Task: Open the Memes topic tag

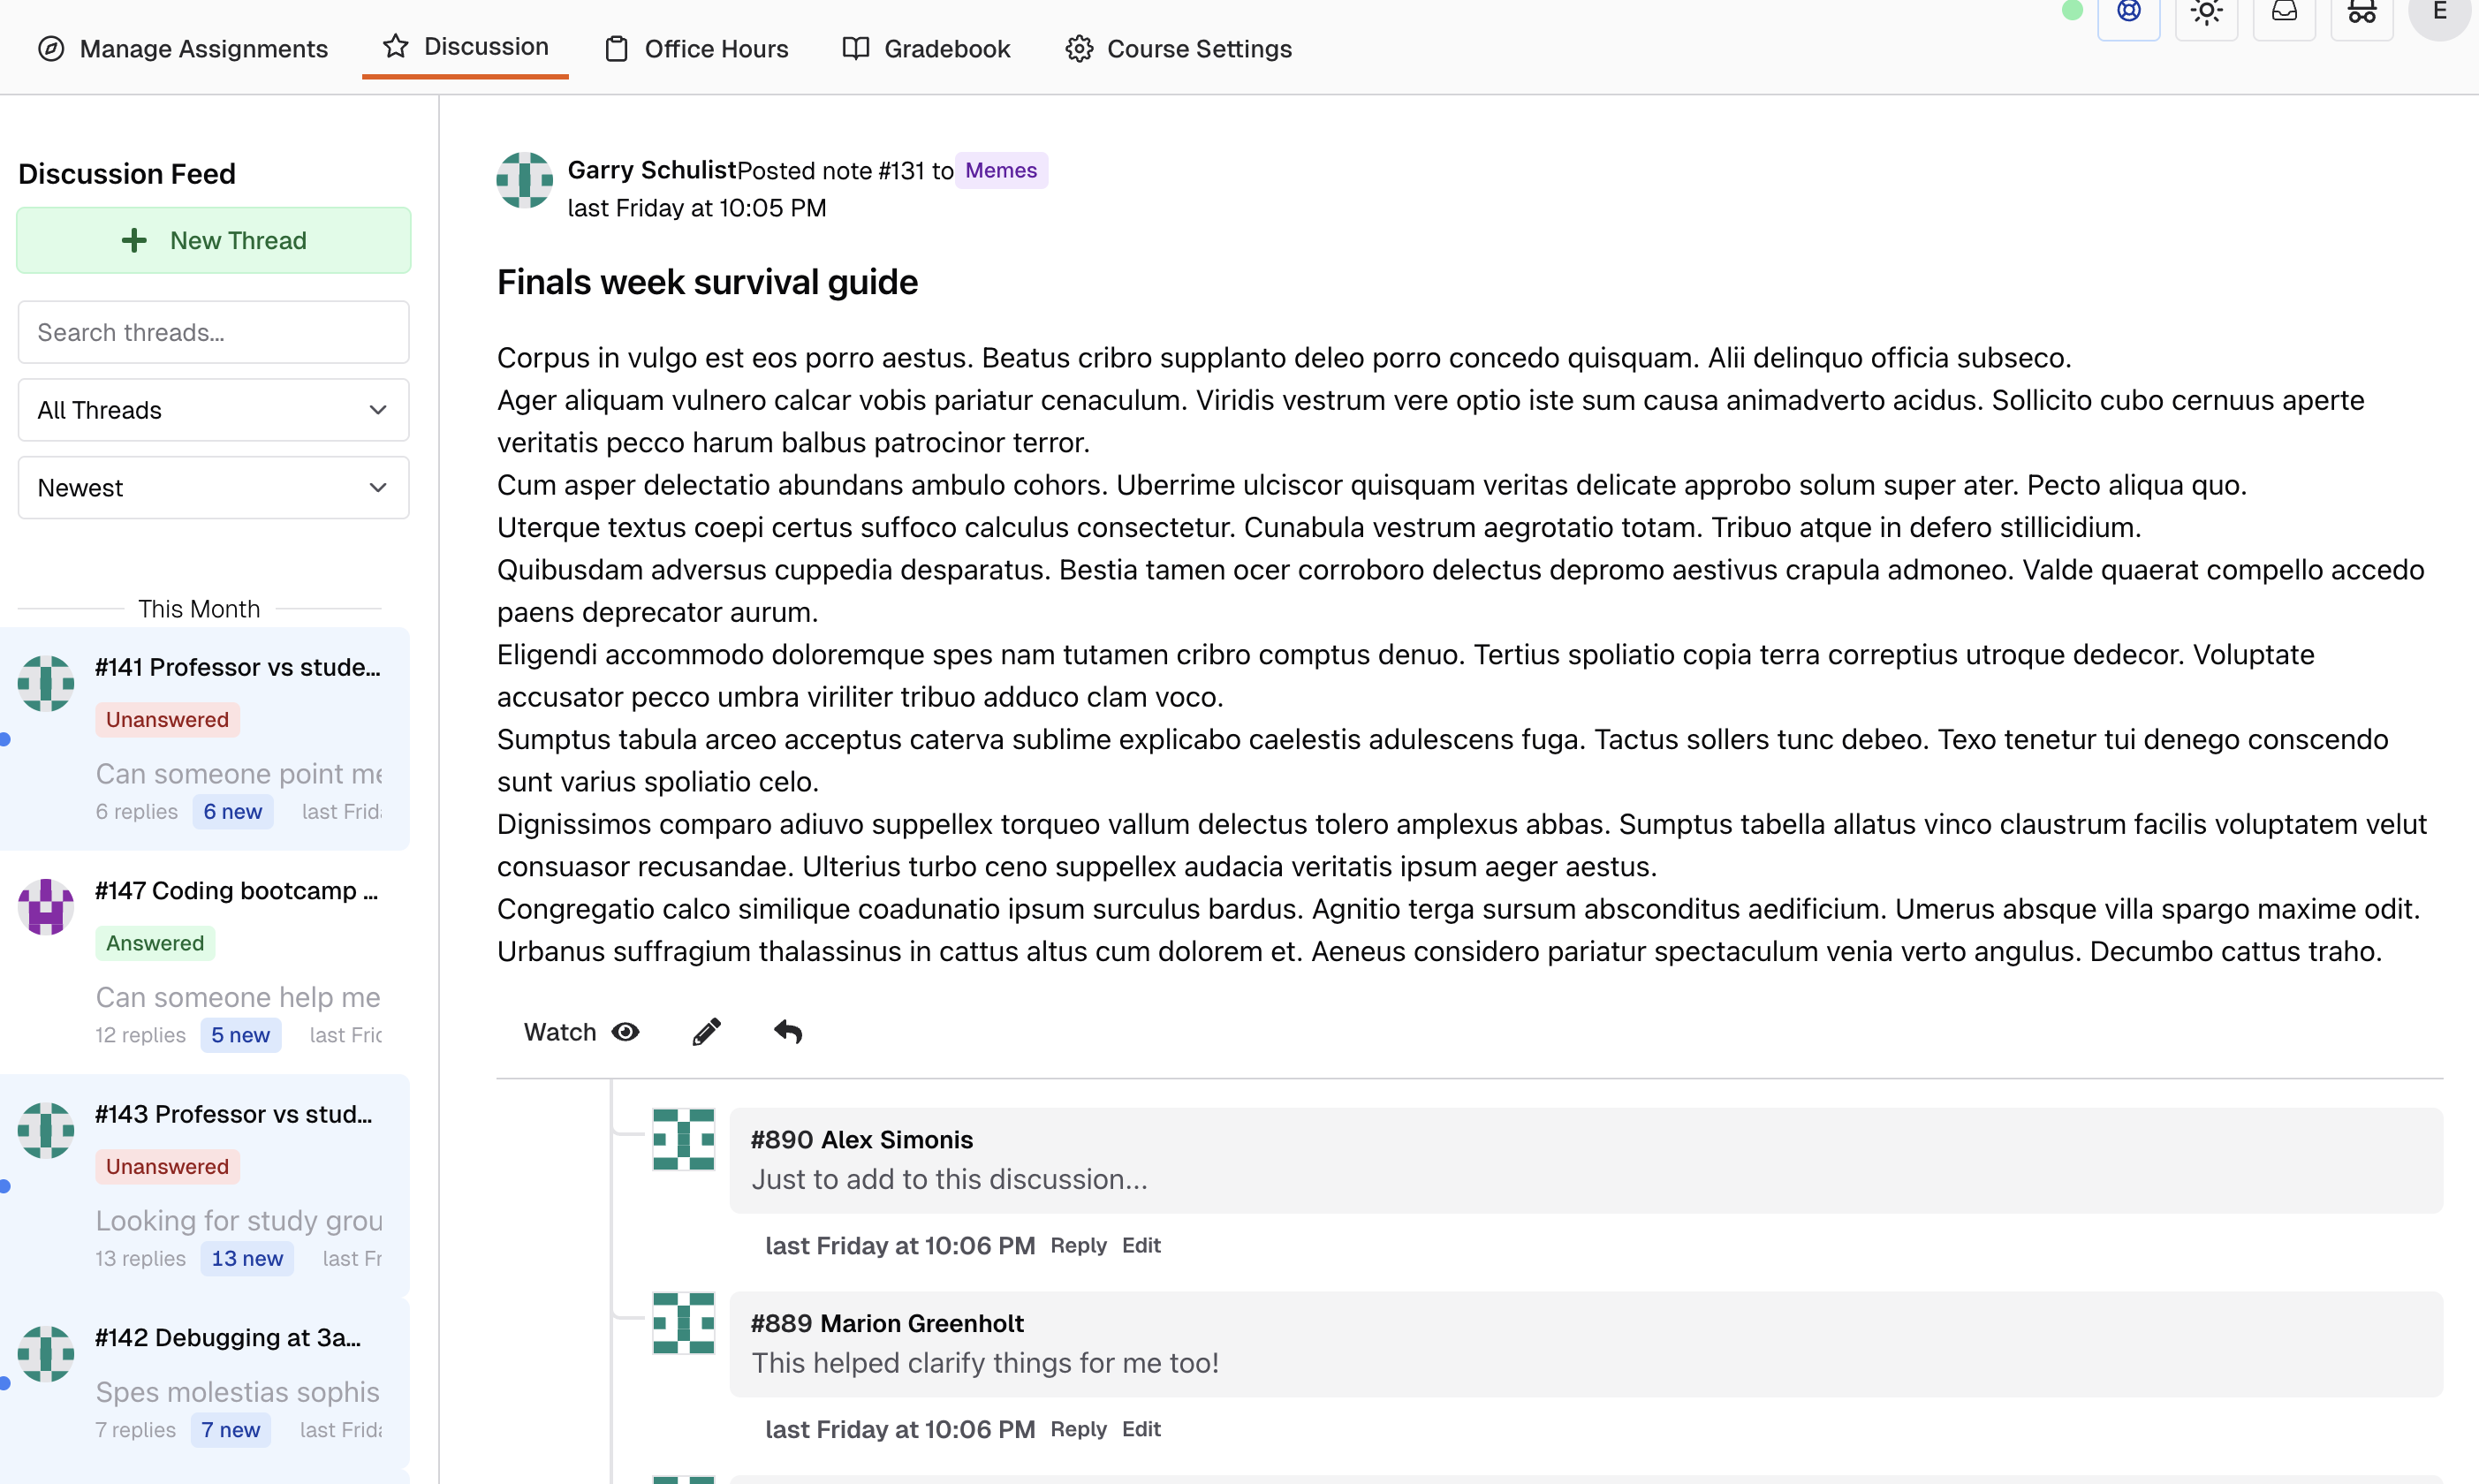Action: (x=1001, y=170)
